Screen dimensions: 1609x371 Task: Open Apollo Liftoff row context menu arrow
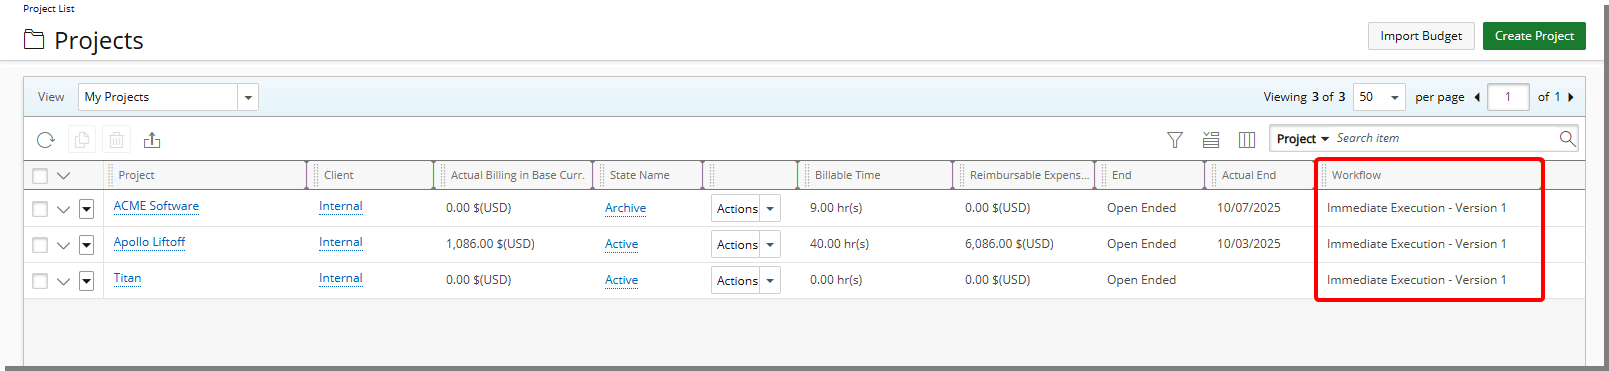[x=86, y=245]
